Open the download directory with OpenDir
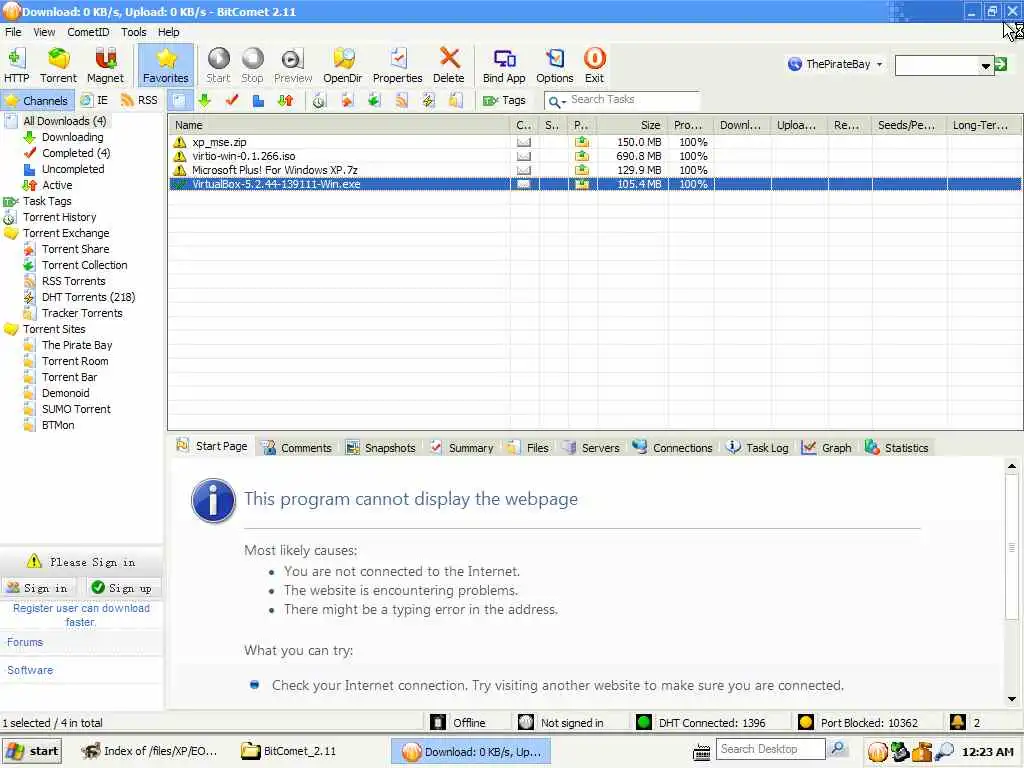 coord(342,65)
